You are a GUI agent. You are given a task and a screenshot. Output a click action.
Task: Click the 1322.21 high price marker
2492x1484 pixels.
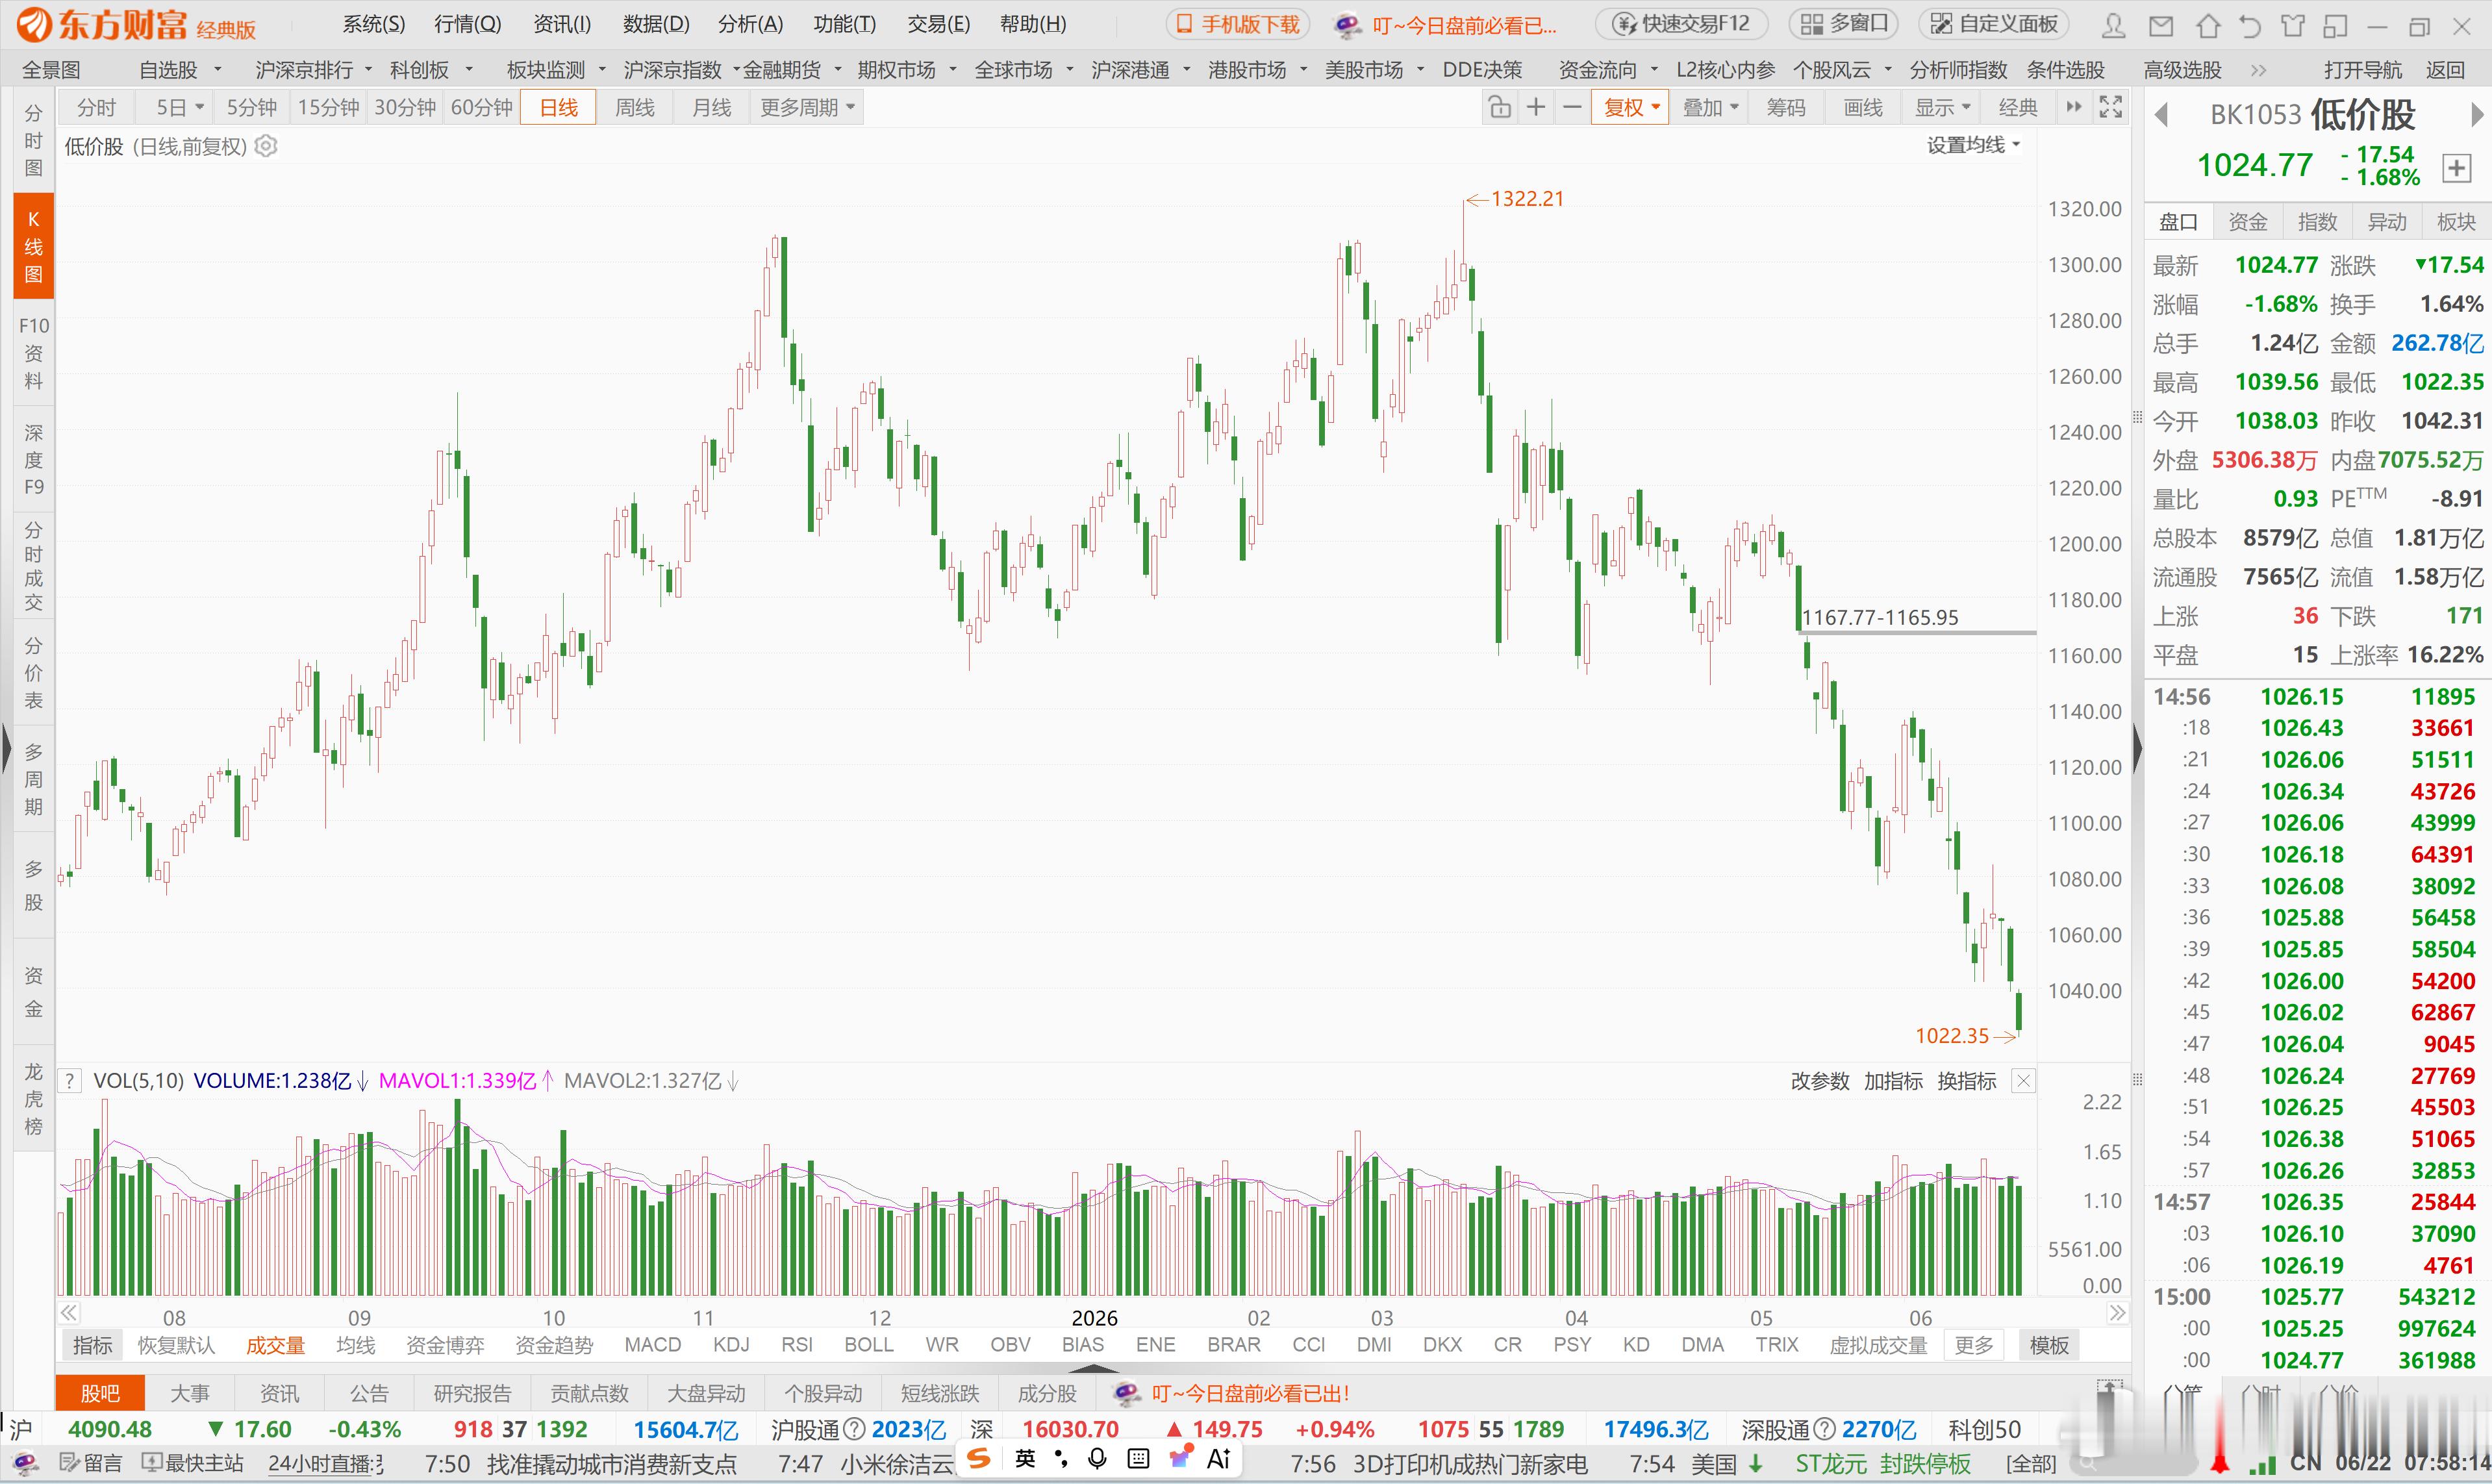(1516, 199)
